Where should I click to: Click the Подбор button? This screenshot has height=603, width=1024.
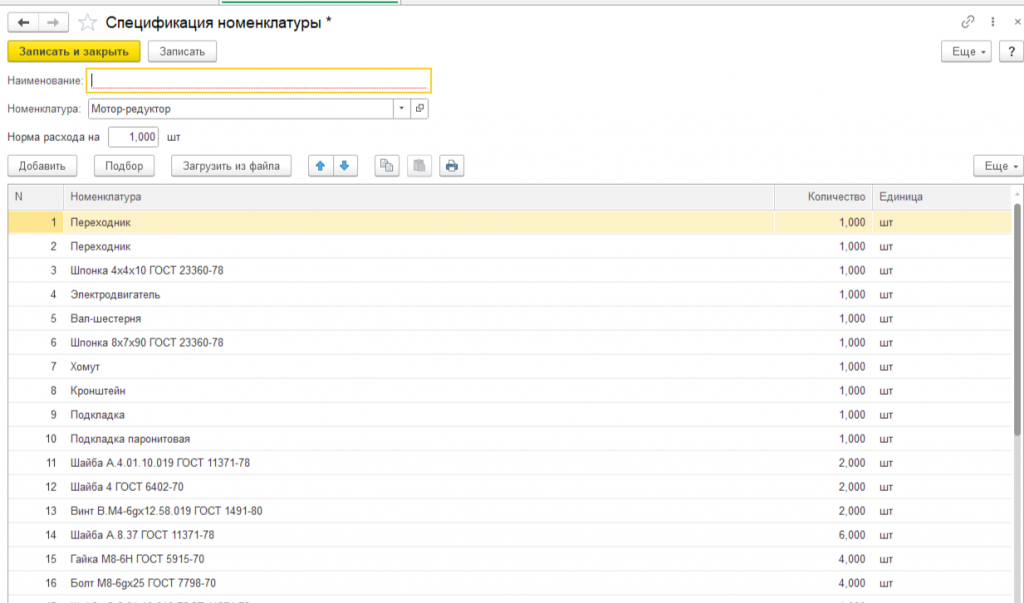pyautogui.click(x=124, y=166)
